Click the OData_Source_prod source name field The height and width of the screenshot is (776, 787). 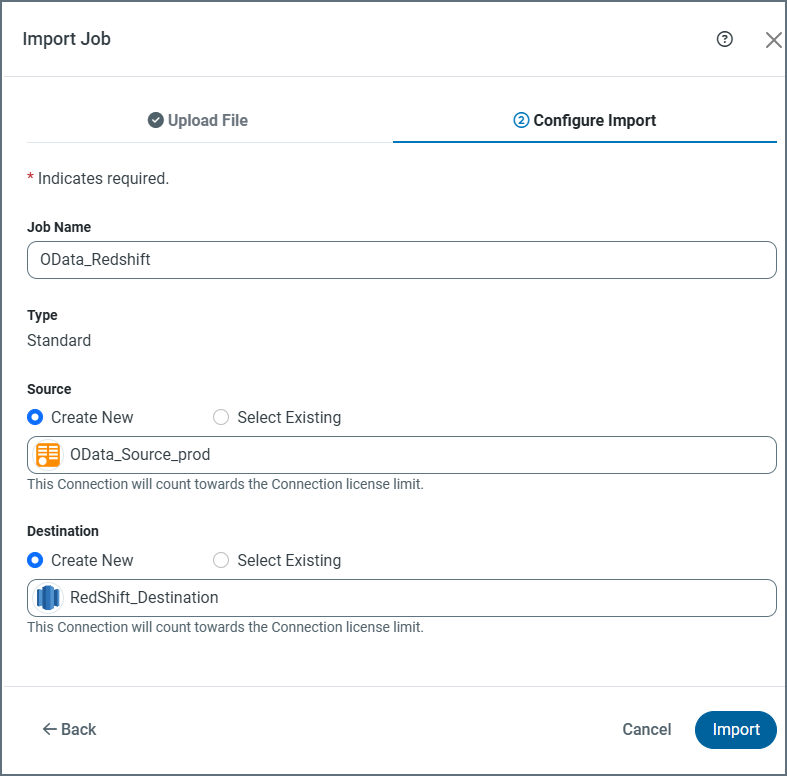(x=420, y=455)
